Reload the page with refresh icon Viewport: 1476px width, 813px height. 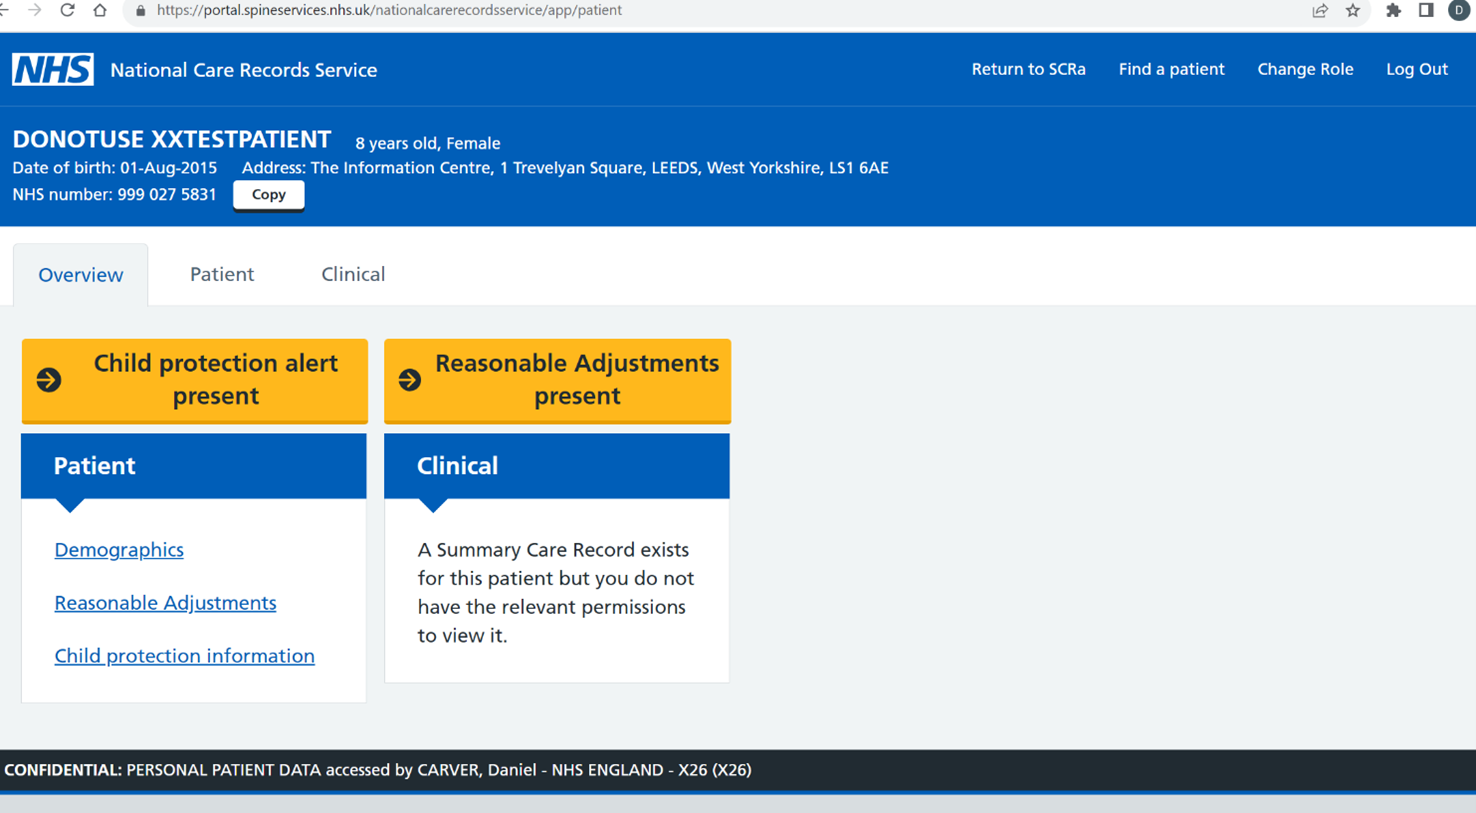click(67, 10)
